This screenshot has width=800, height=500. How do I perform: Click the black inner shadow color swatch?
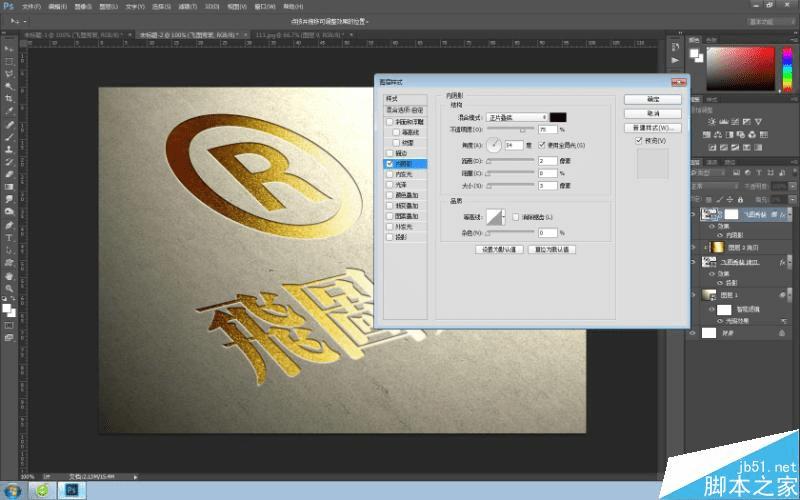(558, 118)
